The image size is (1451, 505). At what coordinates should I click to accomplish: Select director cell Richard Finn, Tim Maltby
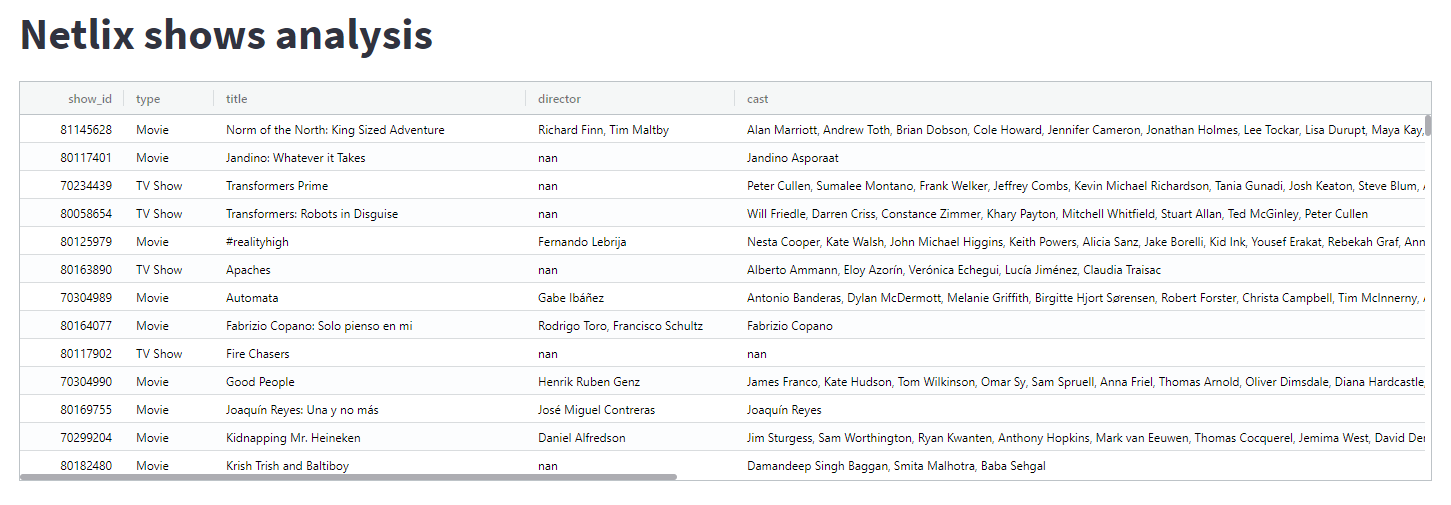[630, 130]
